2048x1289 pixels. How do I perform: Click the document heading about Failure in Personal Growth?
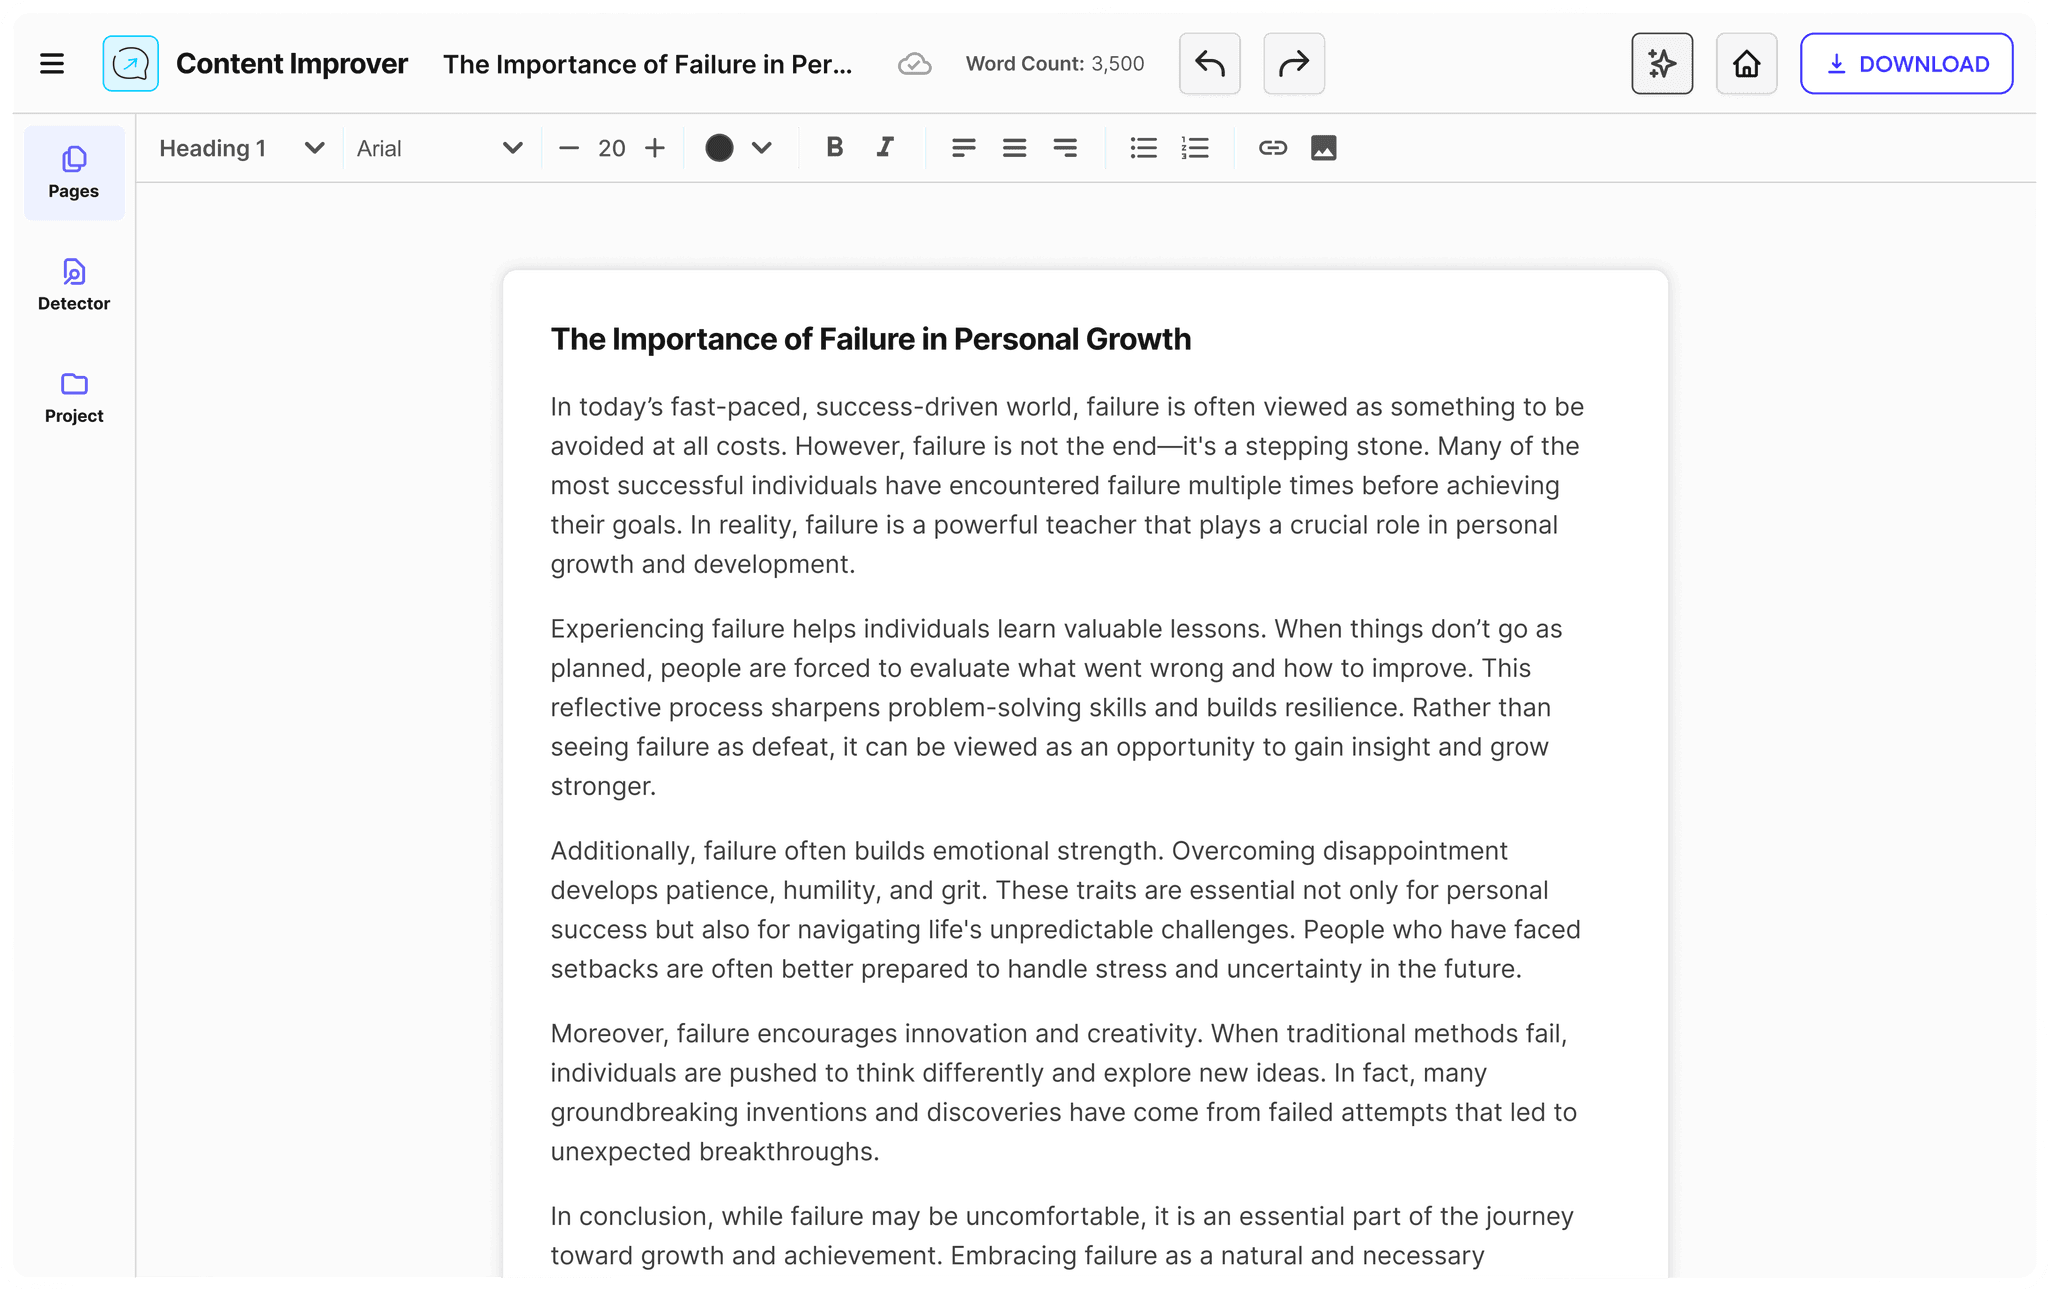[871, 339]
